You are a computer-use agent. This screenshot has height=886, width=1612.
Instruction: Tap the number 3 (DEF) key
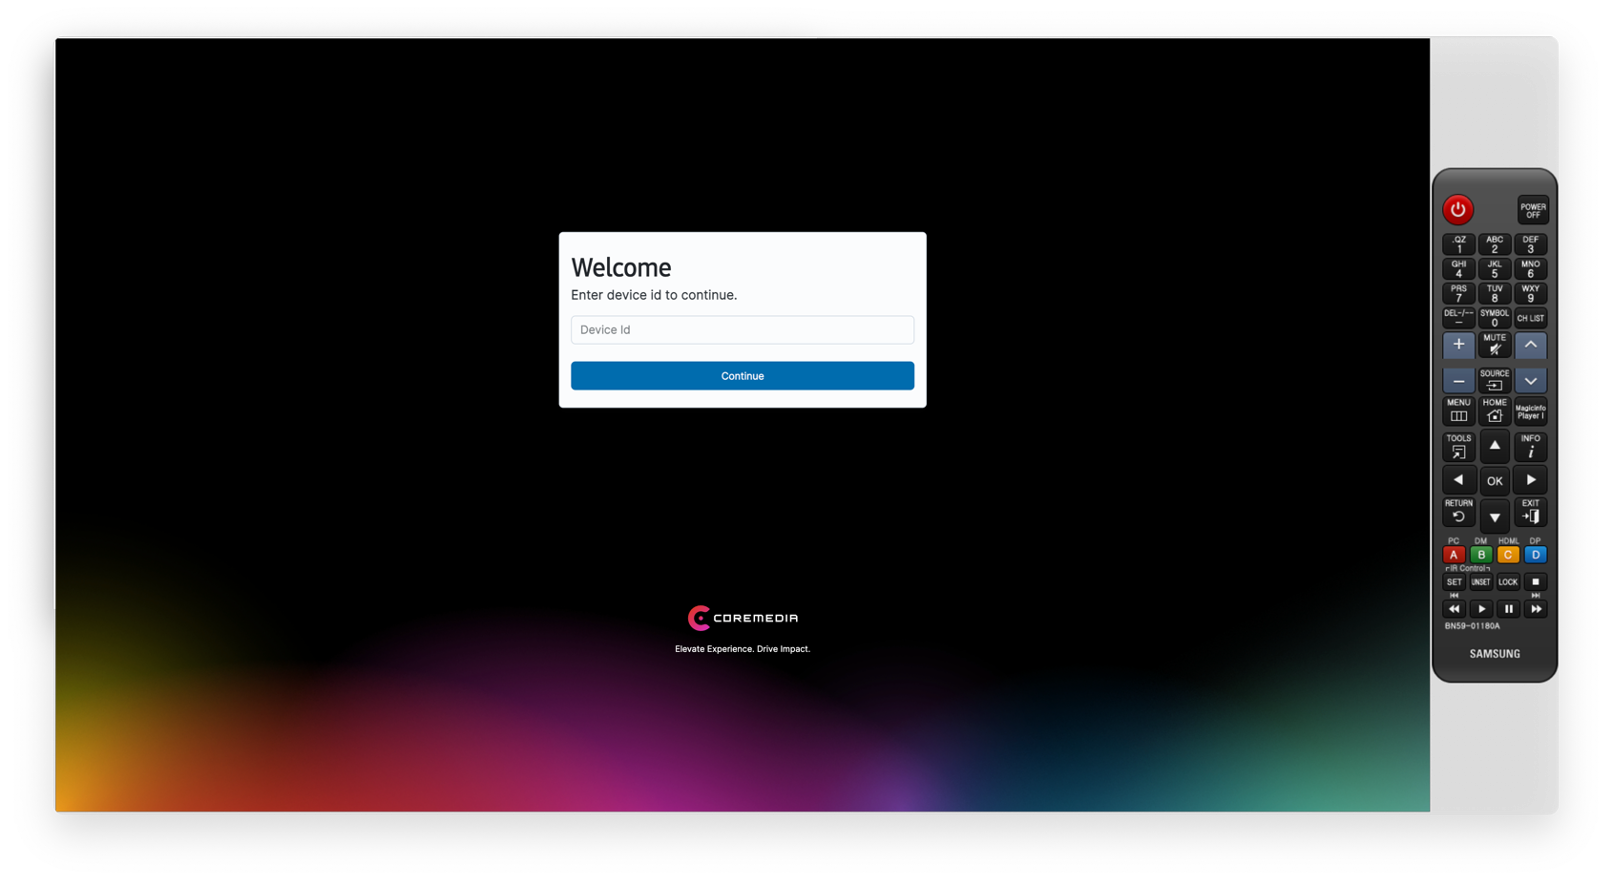[1530, 245]
